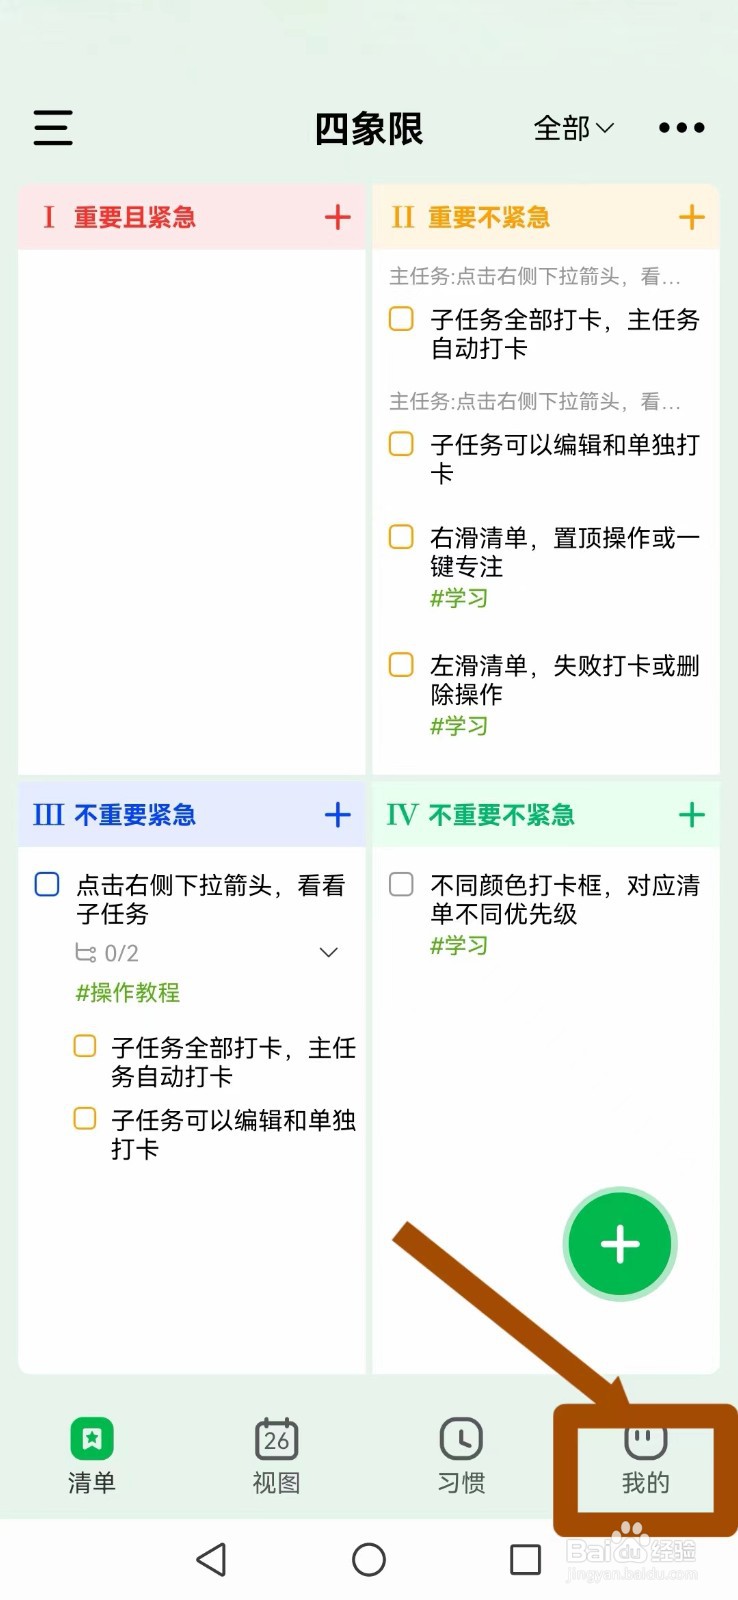
Task: Mark 不同颜色打卡框 task as done
Action: (401, 884)
